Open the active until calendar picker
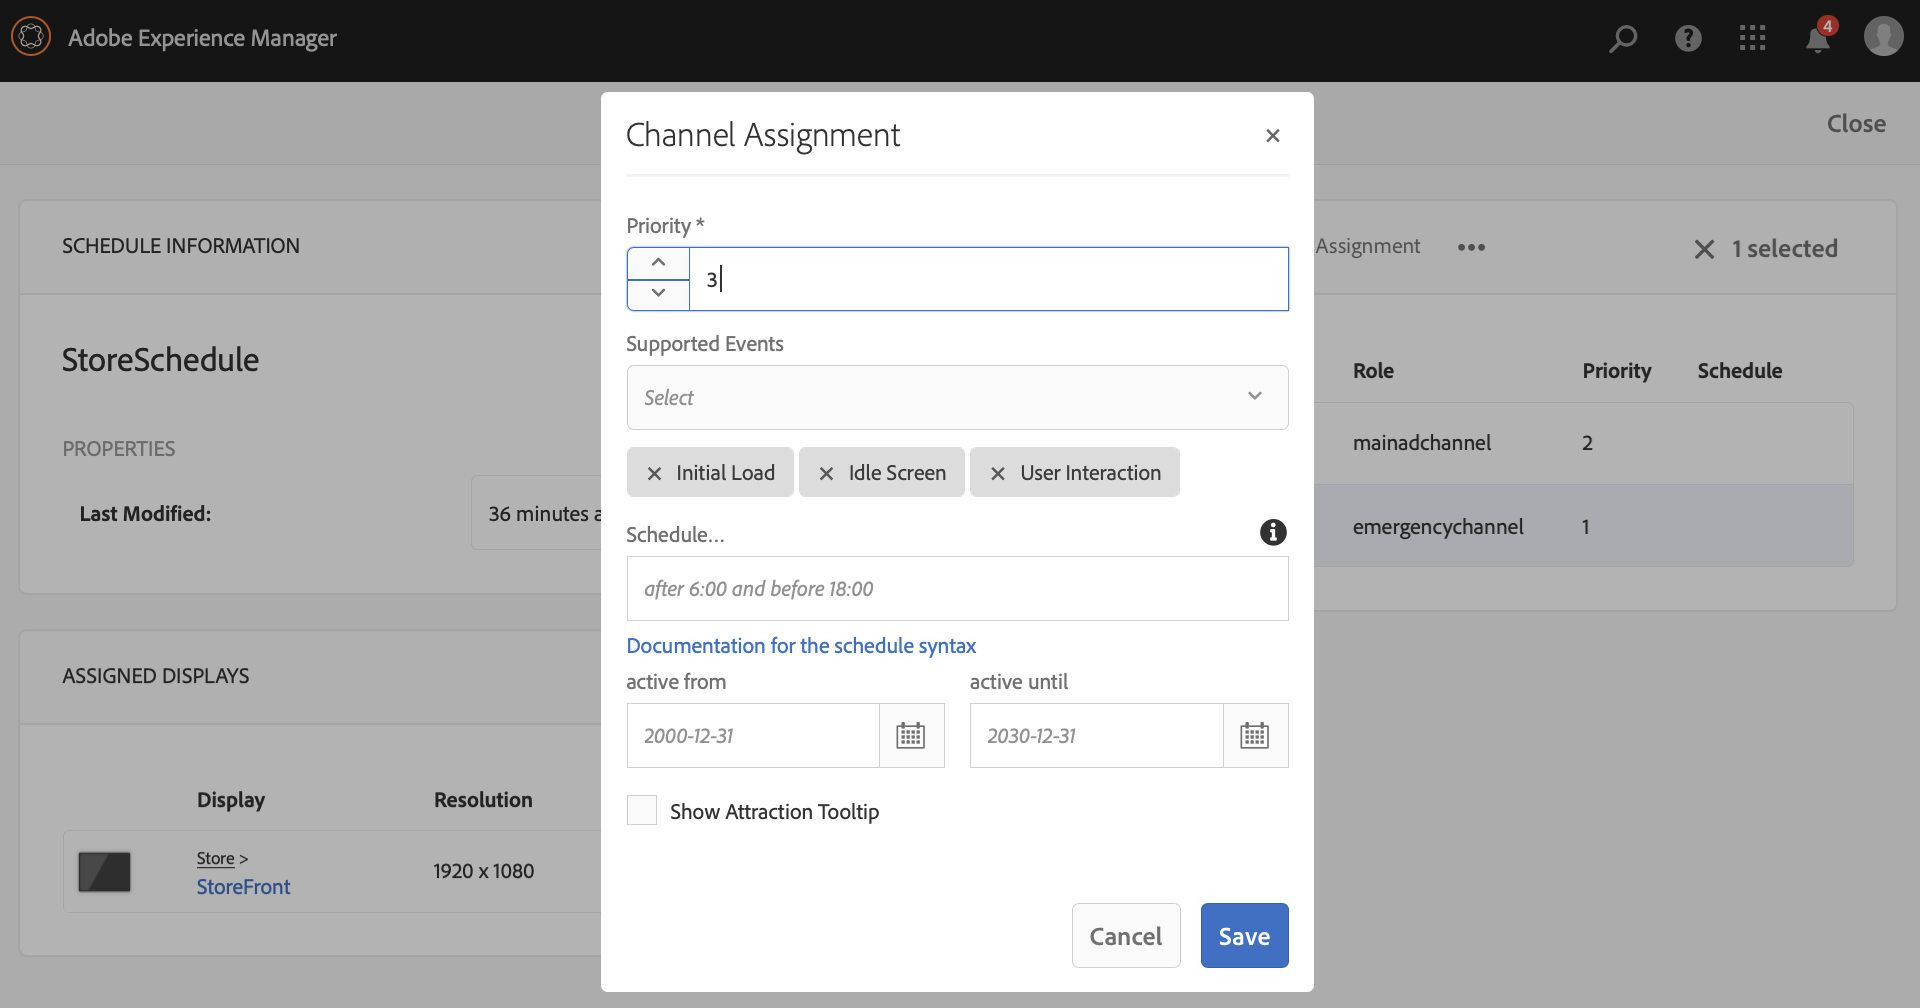The image size is (1920, 1008). tap(1254, 736)
